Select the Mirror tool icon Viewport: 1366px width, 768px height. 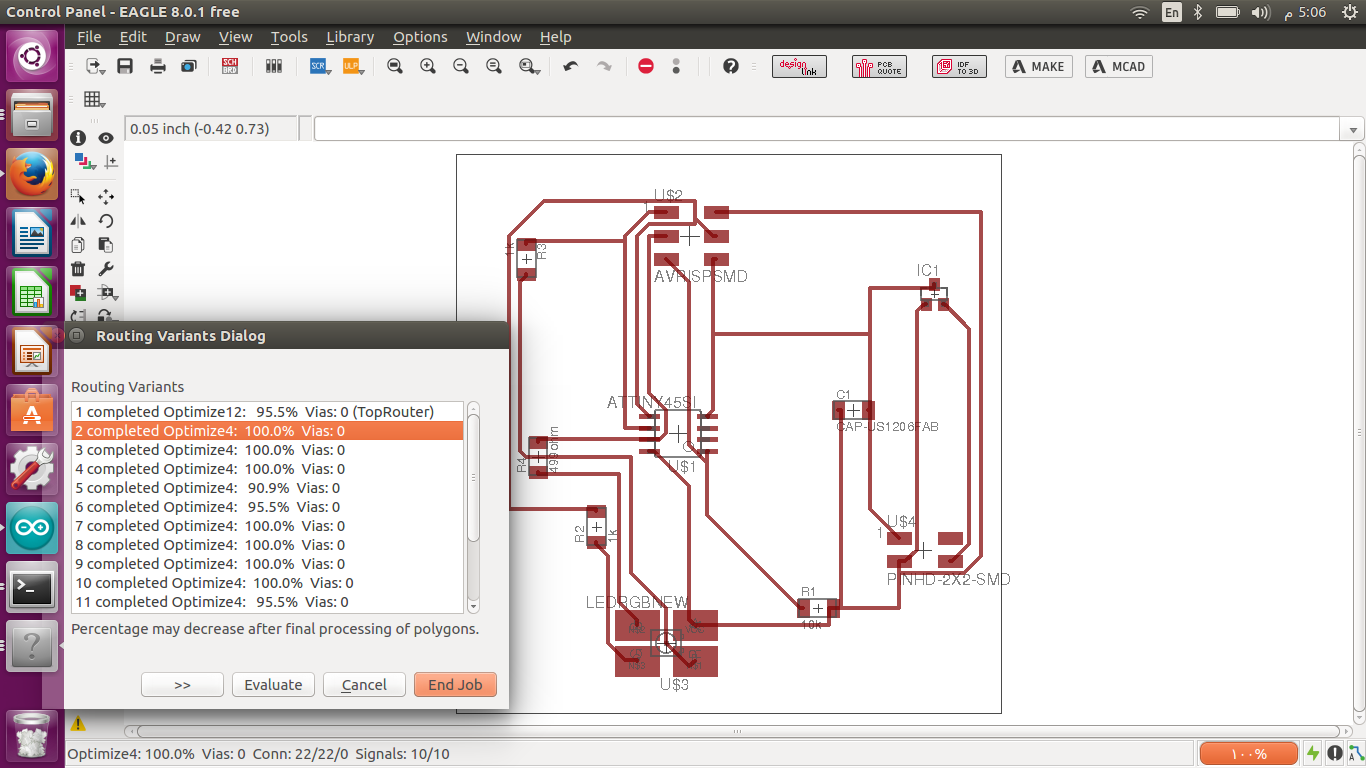click(79, 220)
